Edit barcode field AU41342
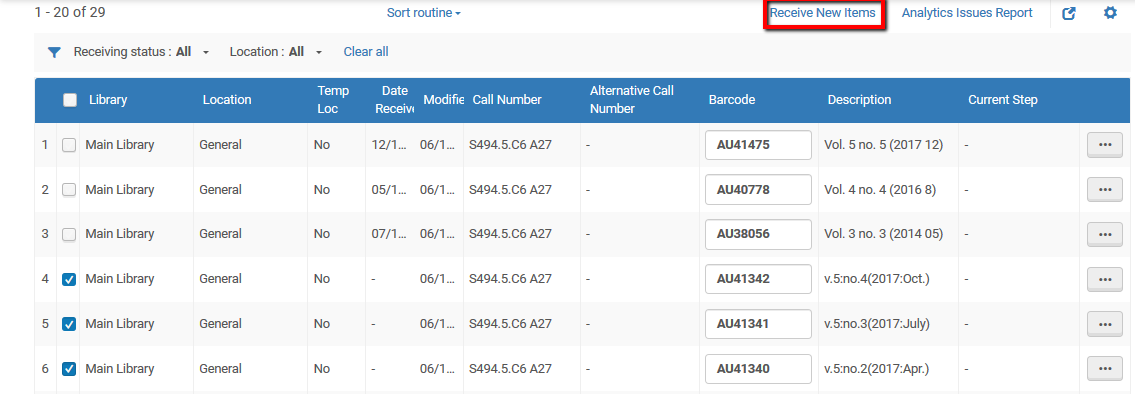 pos(758,279)
